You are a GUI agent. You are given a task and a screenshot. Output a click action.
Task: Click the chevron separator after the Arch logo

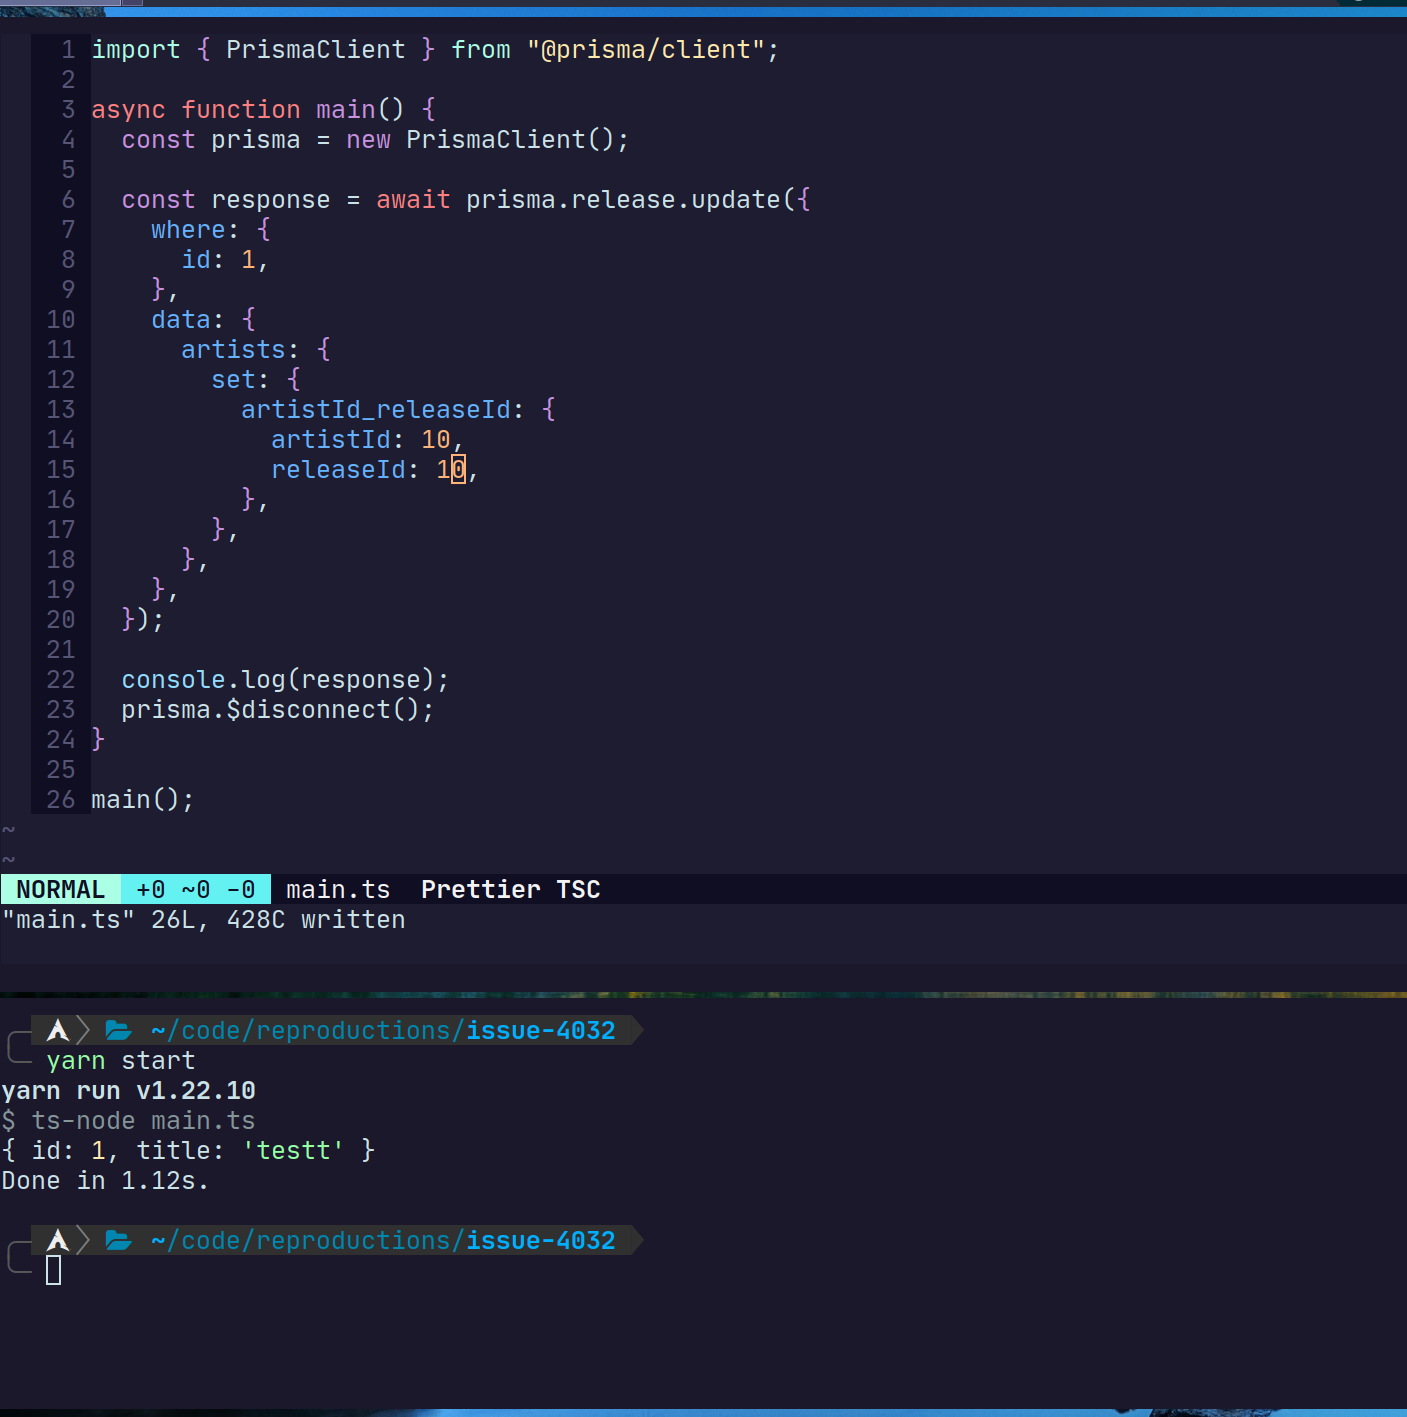click(83, 1030)
